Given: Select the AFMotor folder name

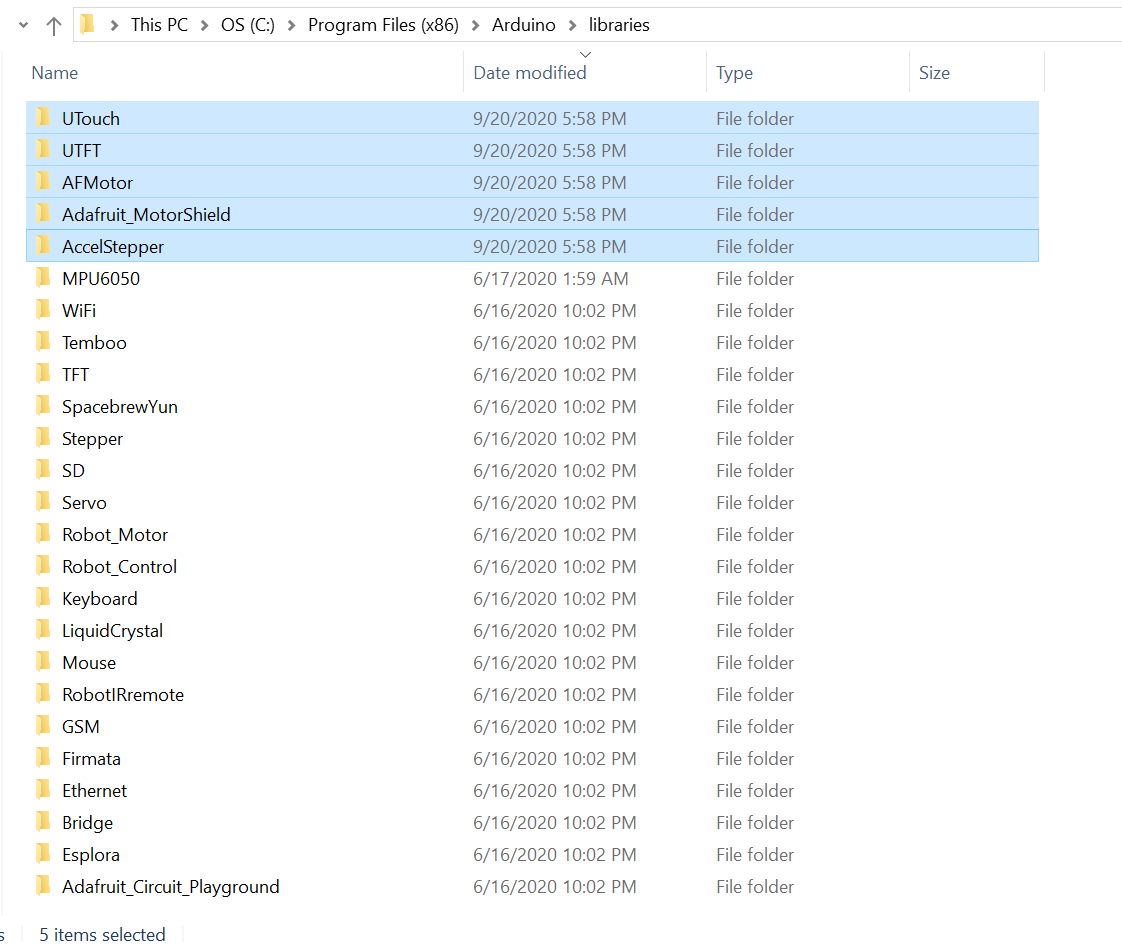Looking at the screenshot, I should (97, 183).
